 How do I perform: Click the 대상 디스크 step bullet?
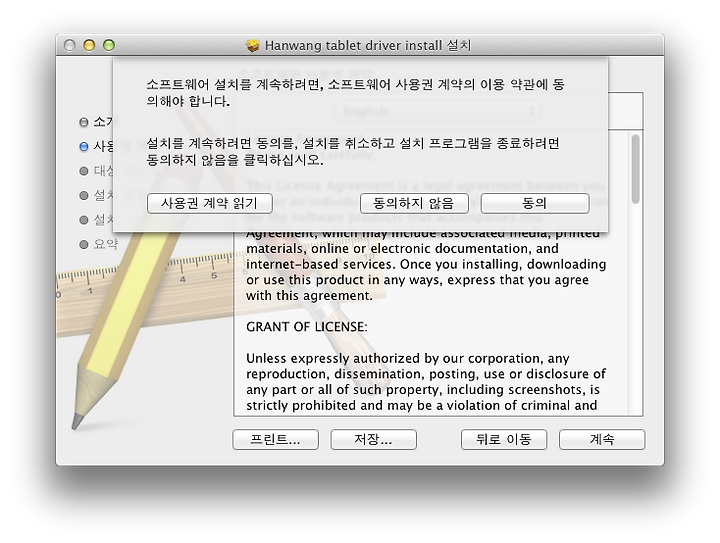click(84, 171)
